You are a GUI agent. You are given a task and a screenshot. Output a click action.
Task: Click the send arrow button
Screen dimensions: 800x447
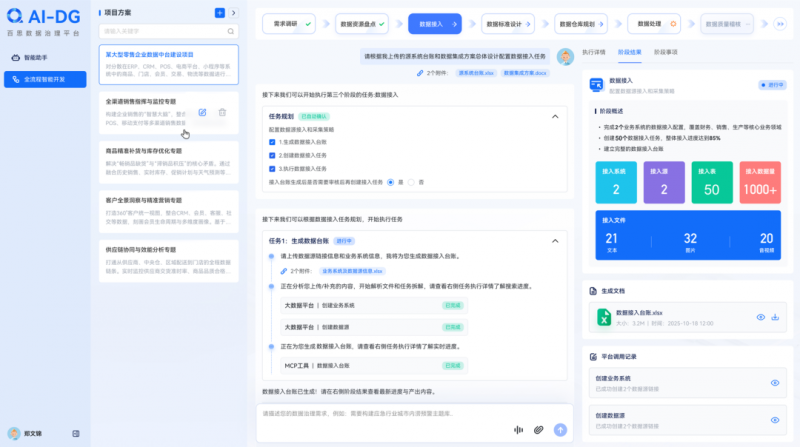[560, 430]
